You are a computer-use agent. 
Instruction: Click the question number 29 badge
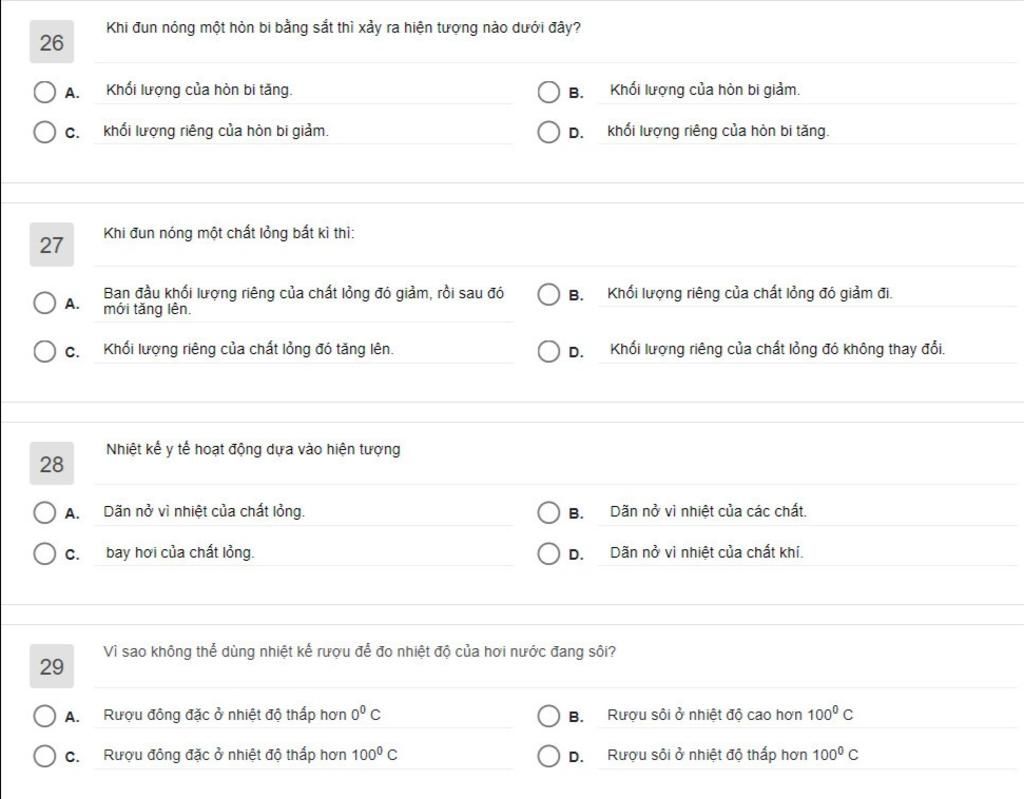[x=52, y=666]
